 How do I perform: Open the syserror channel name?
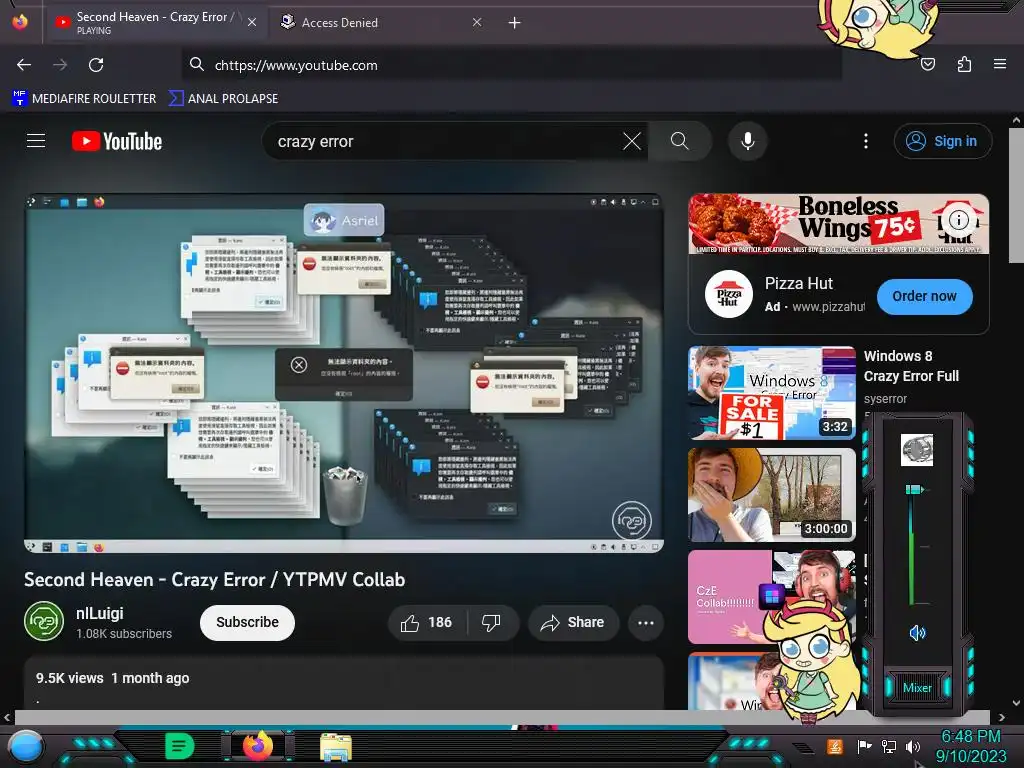coord(885,398)
